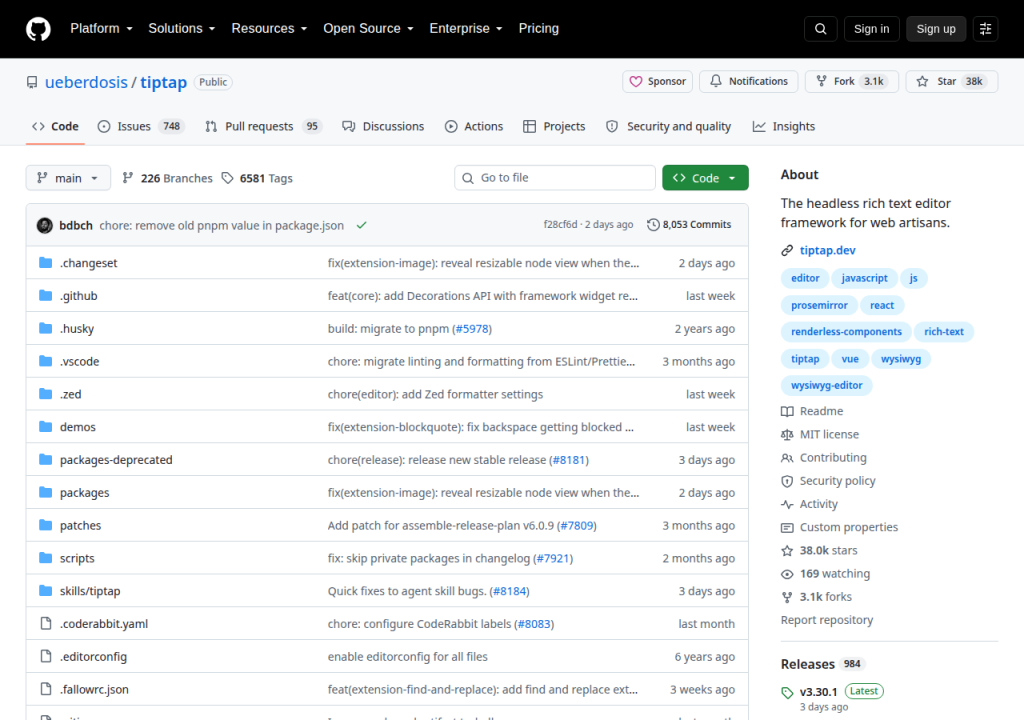
Task: Click the .github folder icon
Action: 45,295
